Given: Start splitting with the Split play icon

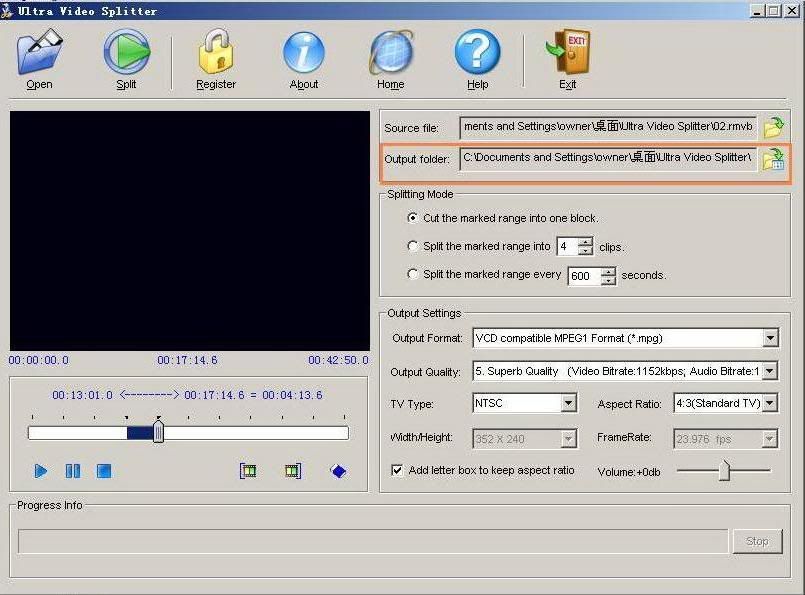Looking at the screenshot, I should pos(126,51).
